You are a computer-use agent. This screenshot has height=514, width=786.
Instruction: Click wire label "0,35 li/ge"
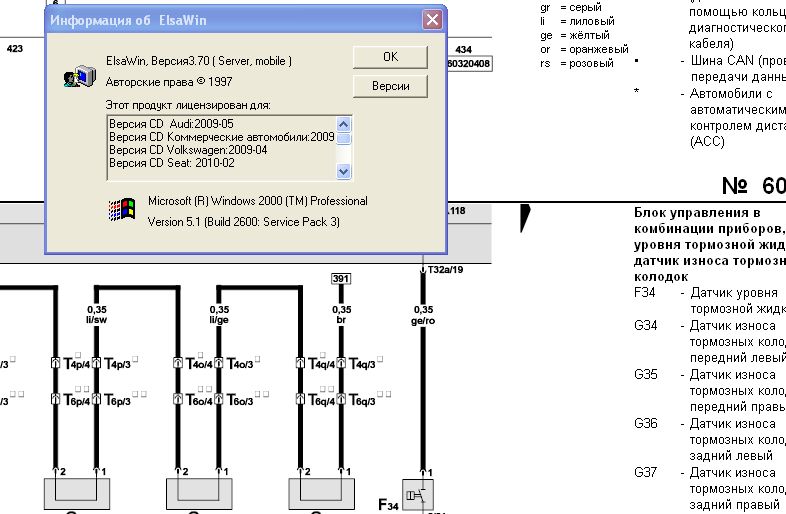click(219, 314)
